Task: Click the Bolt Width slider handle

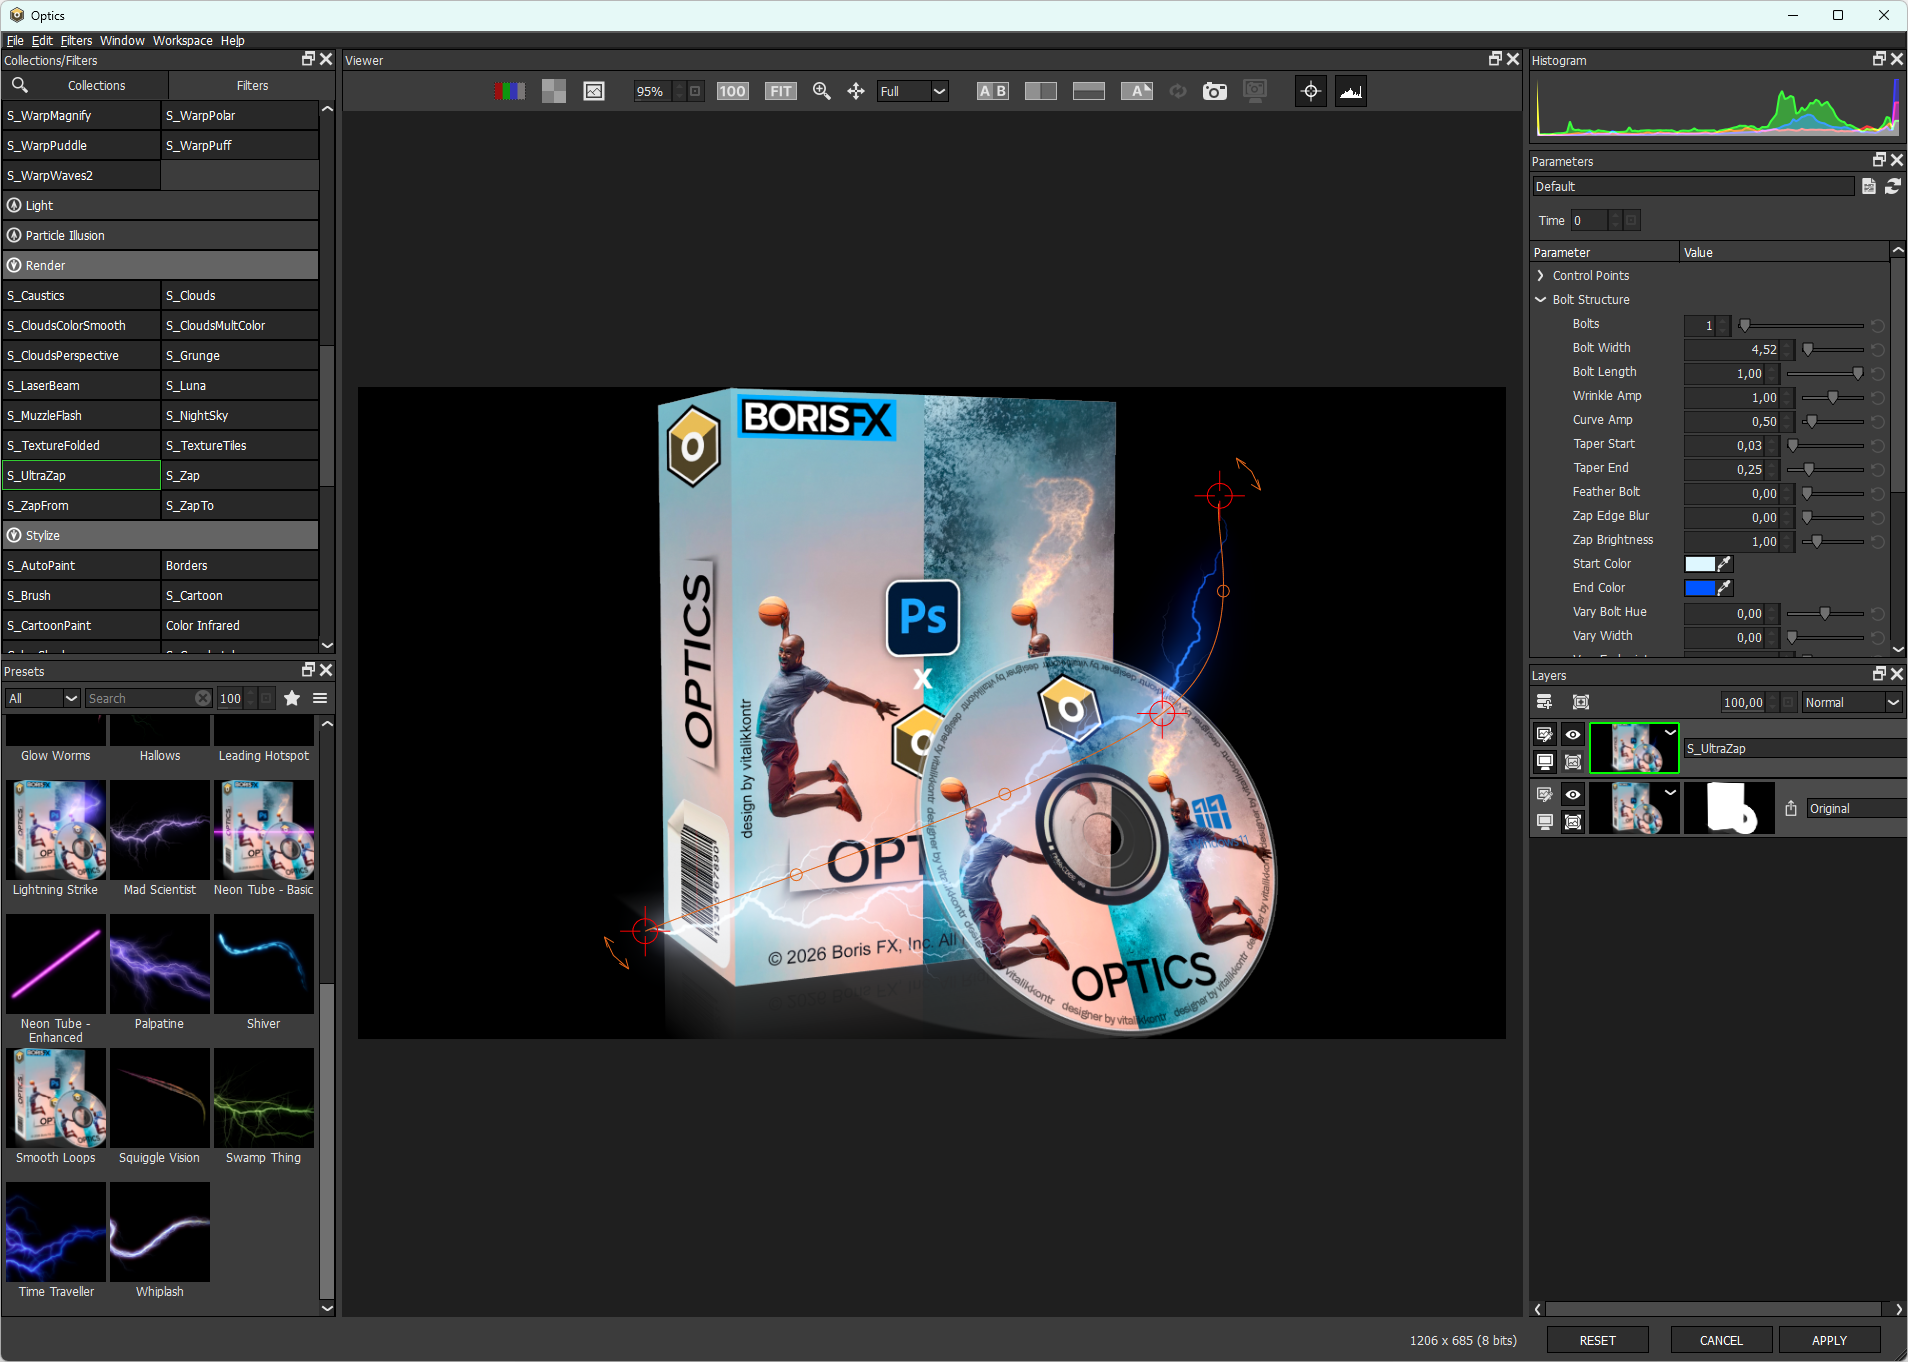Action: click(1808, 349)
